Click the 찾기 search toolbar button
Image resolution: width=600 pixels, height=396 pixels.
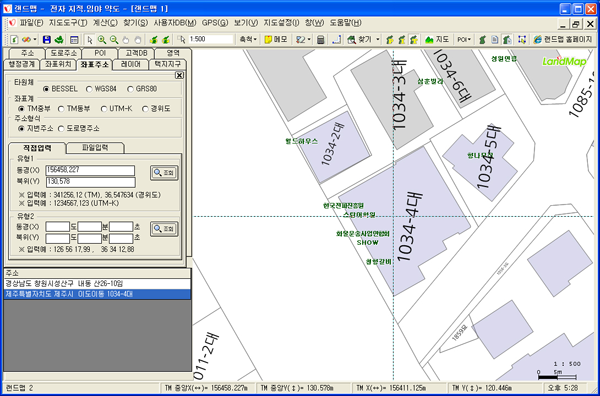tap(360, 39)
